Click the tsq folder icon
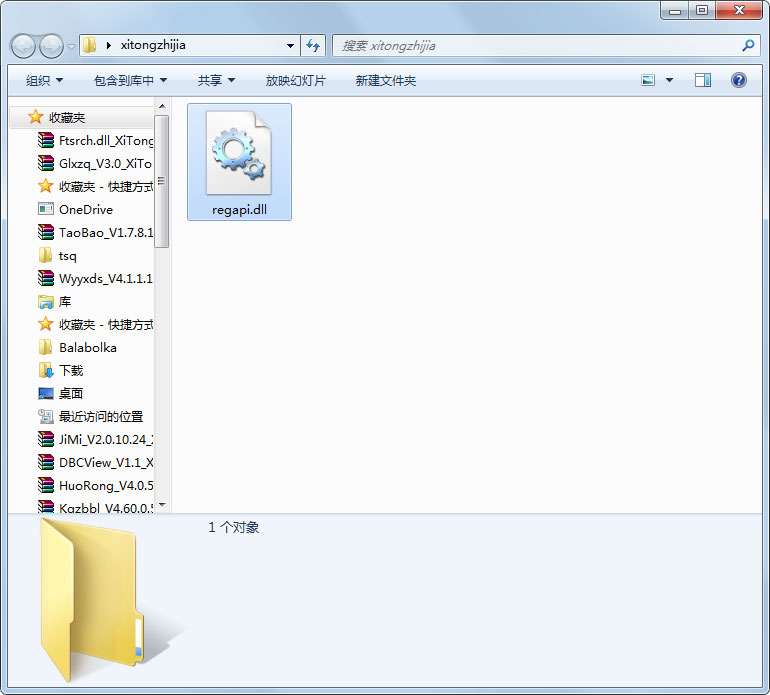This screenshot has height=695, width=770. pos(46,255)
